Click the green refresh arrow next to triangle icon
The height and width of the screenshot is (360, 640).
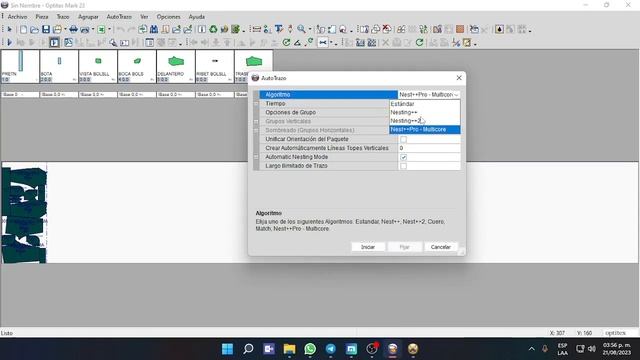286,42
